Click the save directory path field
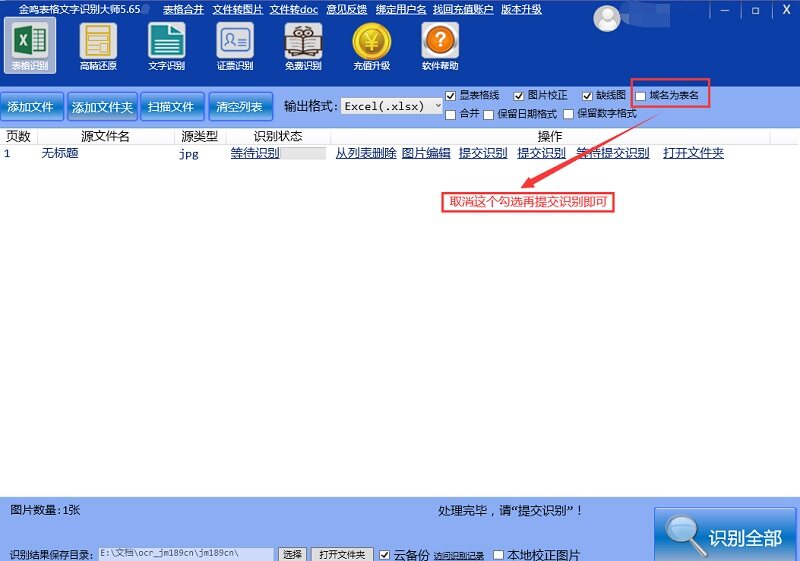 click(x=186, y=554)
